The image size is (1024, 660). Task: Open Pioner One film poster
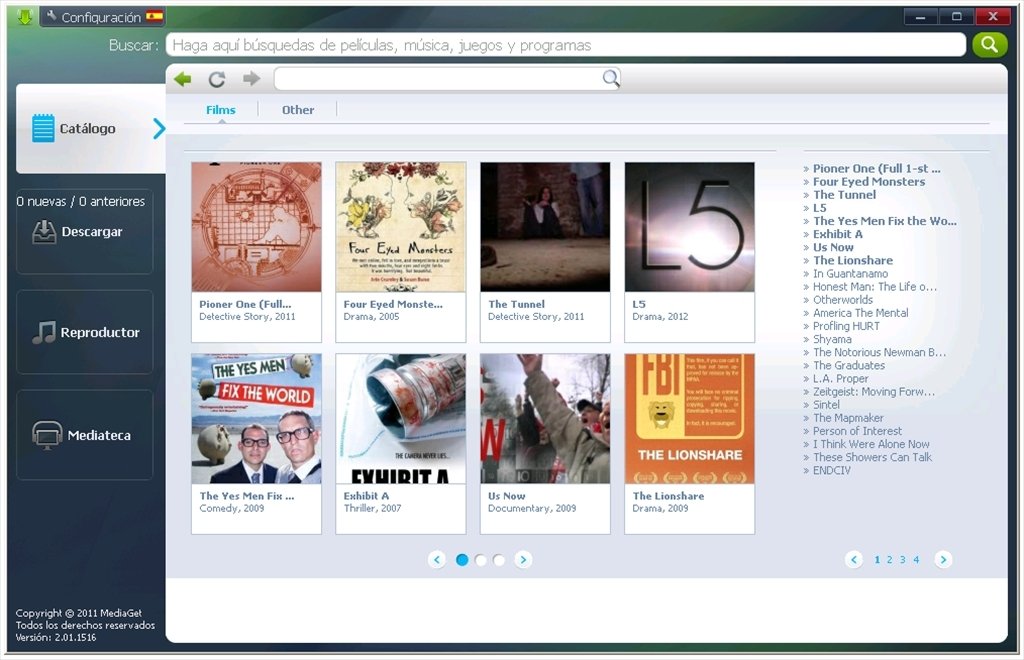[257, 227]
